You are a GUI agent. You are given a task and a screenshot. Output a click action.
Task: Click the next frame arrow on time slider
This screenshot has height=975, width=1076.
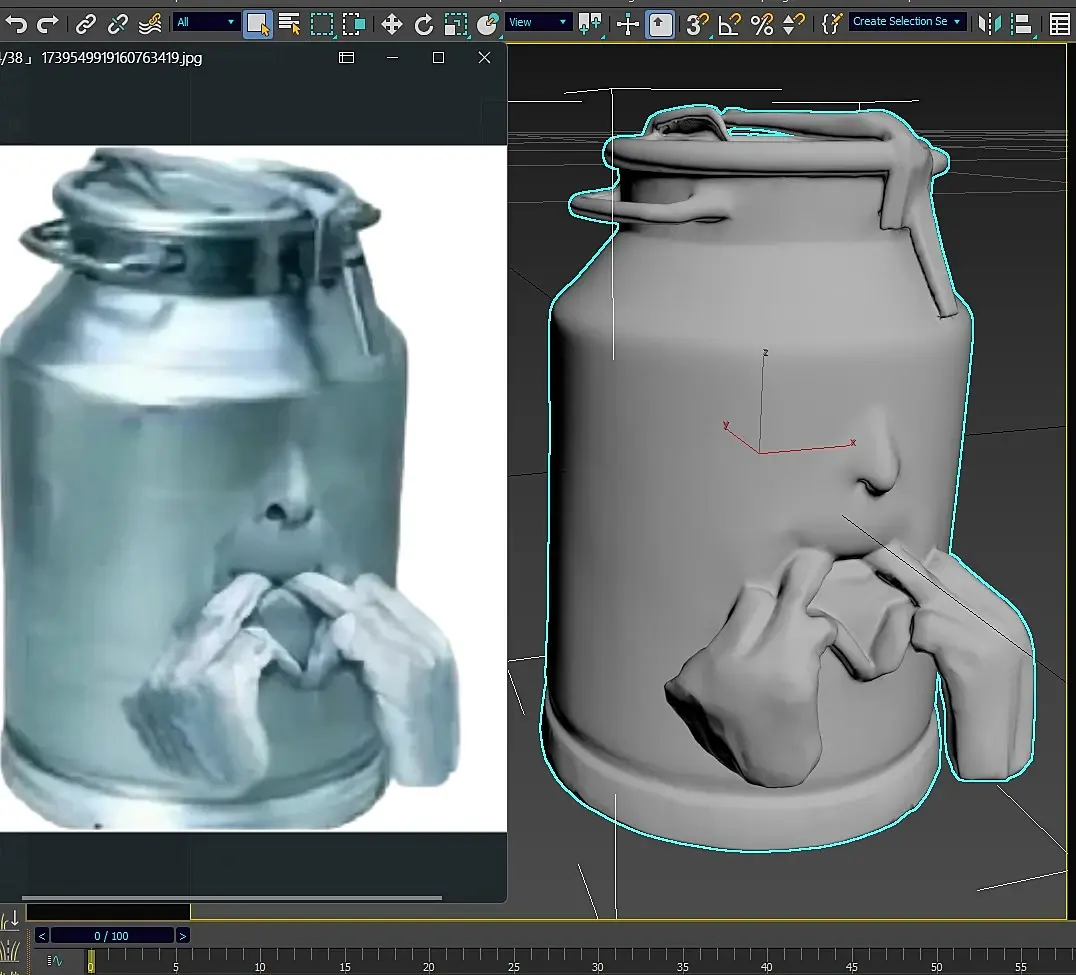click(x=182, y=936)
